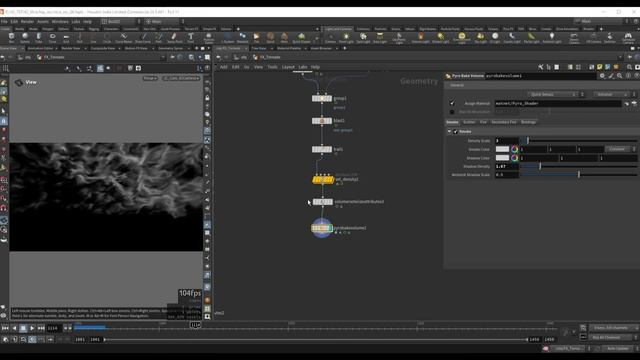Select the Spray Paint shelf tool
Screen dimensions: 640x360
tap(175, 38)
